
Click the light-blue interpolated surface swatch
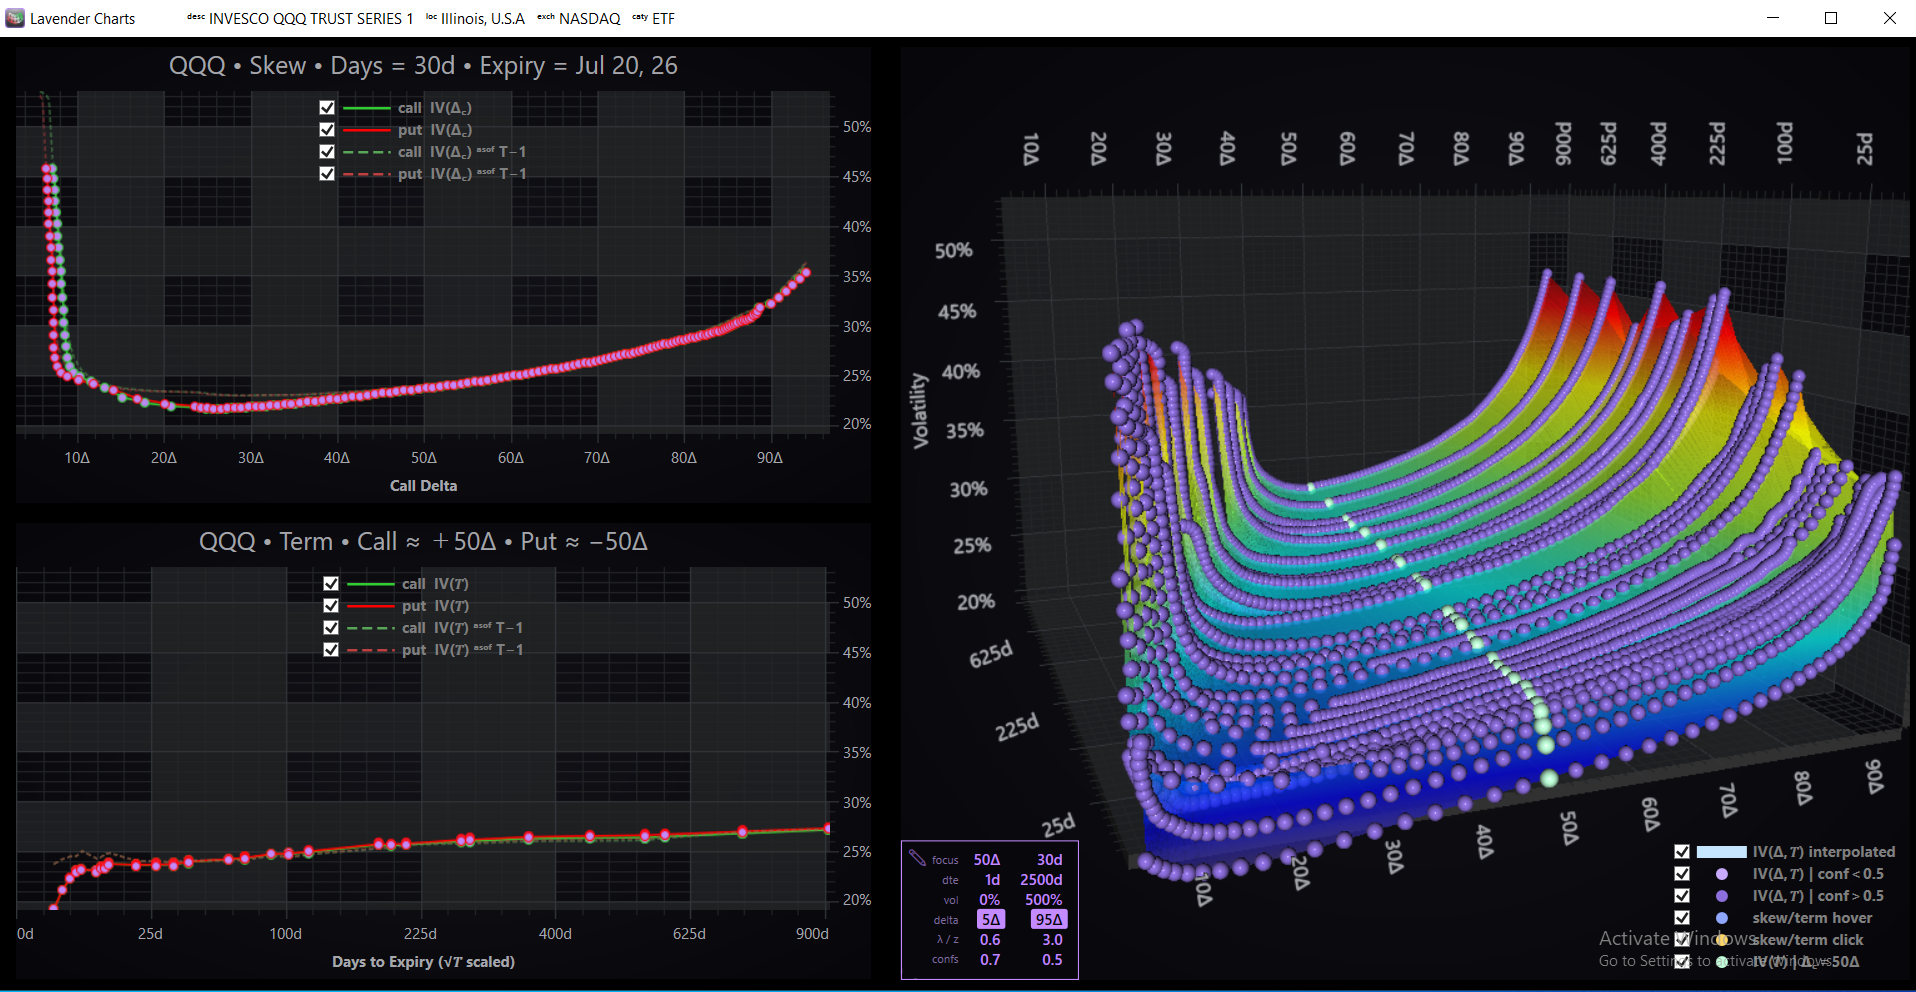coord(1721,852)
